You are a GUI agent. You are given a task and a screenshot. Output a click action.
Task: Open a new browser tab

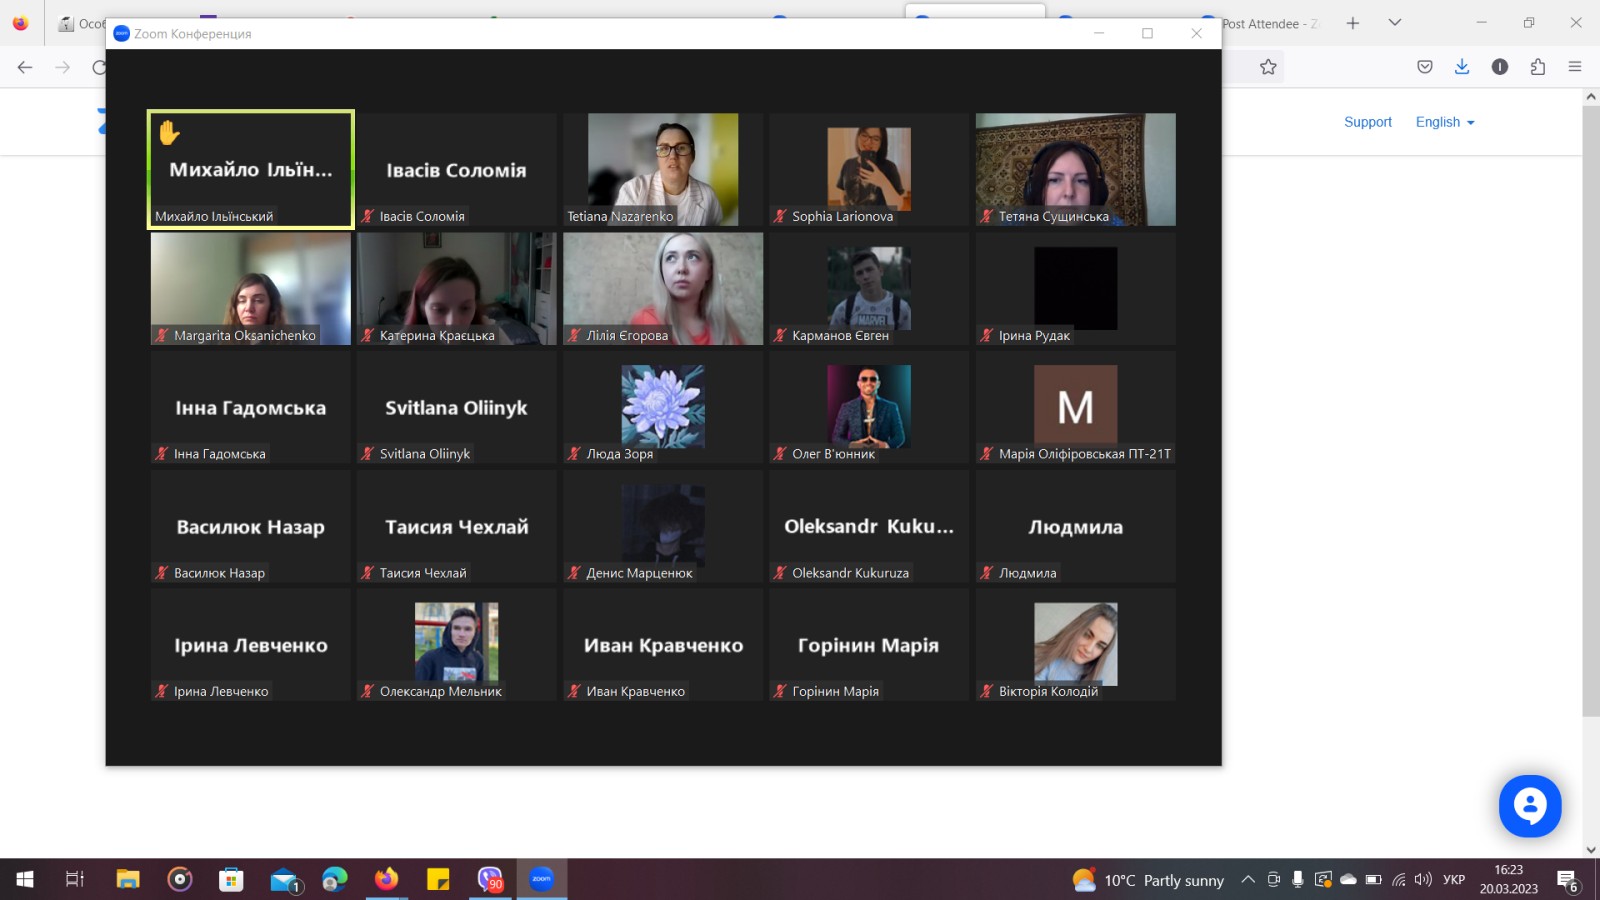pos(1353,23)
